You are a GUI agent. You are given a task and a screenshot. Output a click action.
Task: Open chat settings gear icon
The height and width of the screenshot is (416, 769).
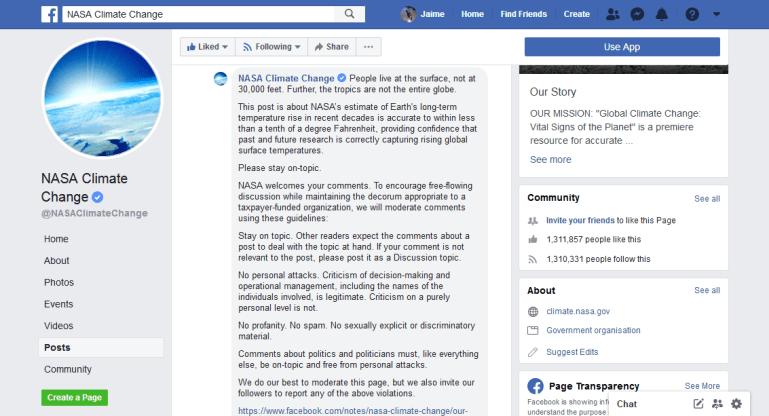coord(736,403)
